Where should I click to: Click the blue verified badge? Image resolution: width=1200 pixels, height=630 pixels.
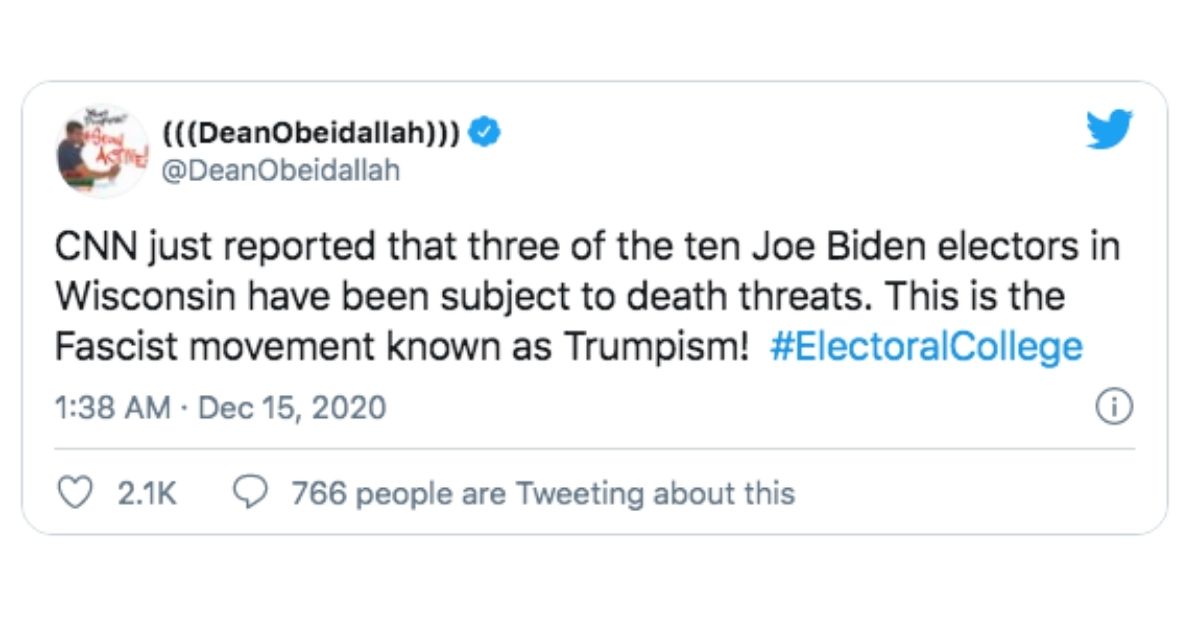pos(487,133)
